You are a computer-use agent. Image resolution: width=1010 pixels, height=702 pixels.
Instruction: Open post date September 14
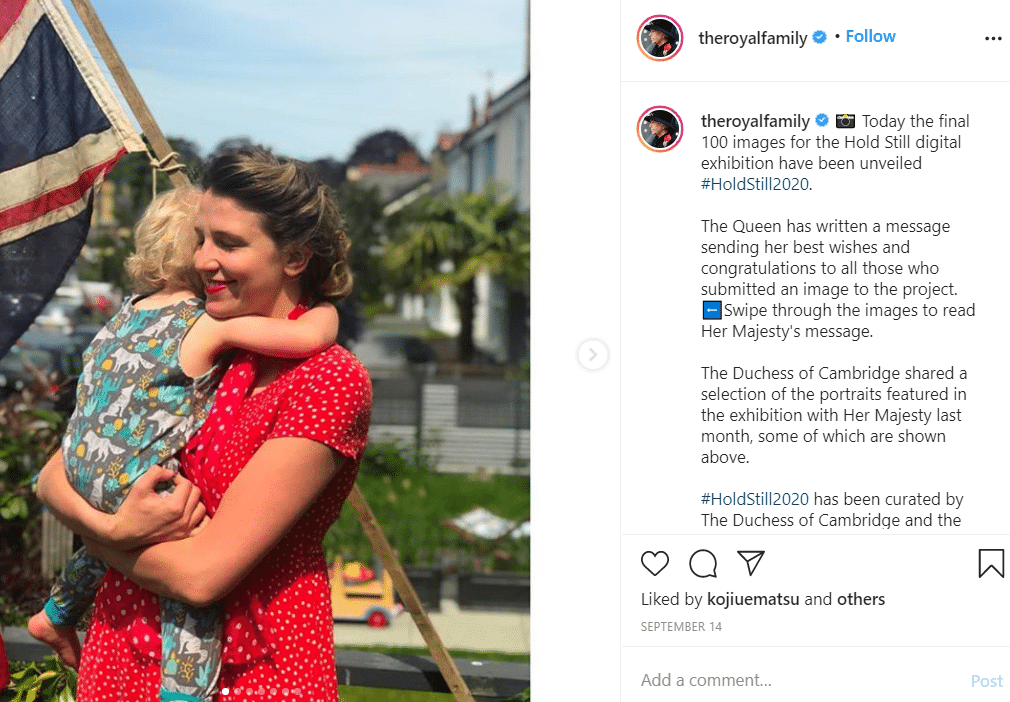[x=681, y=627]
